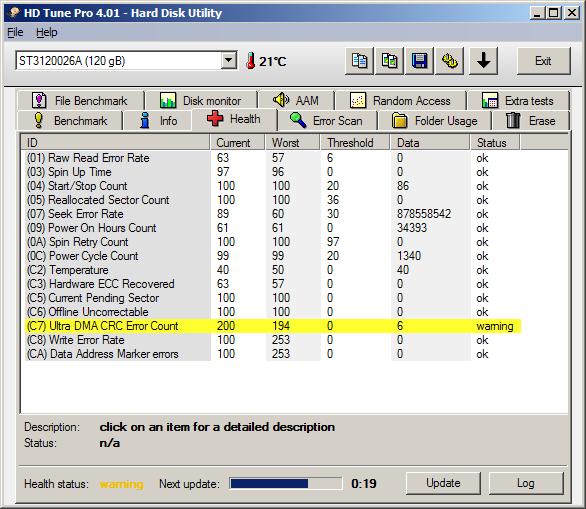Click the Log button

[x=526, y=483]
